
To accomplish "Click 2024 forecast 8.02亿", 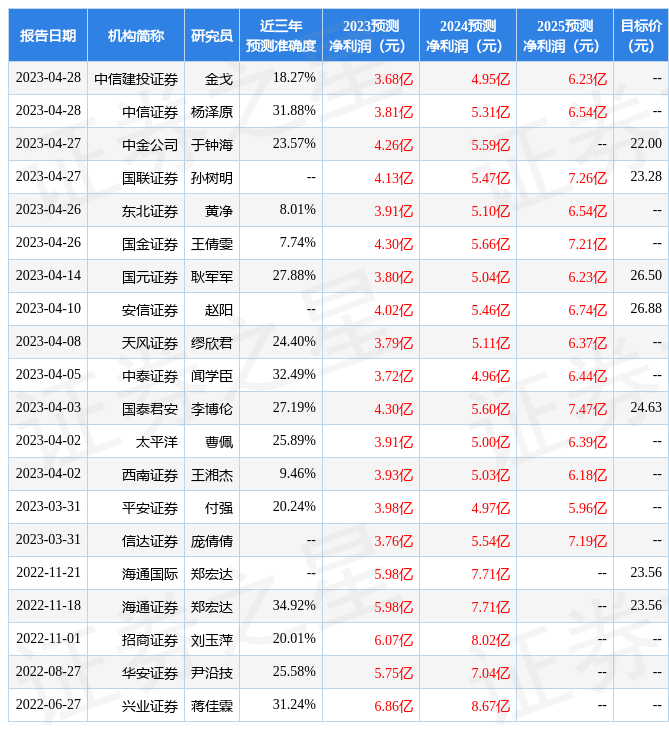I will [491, 641].
